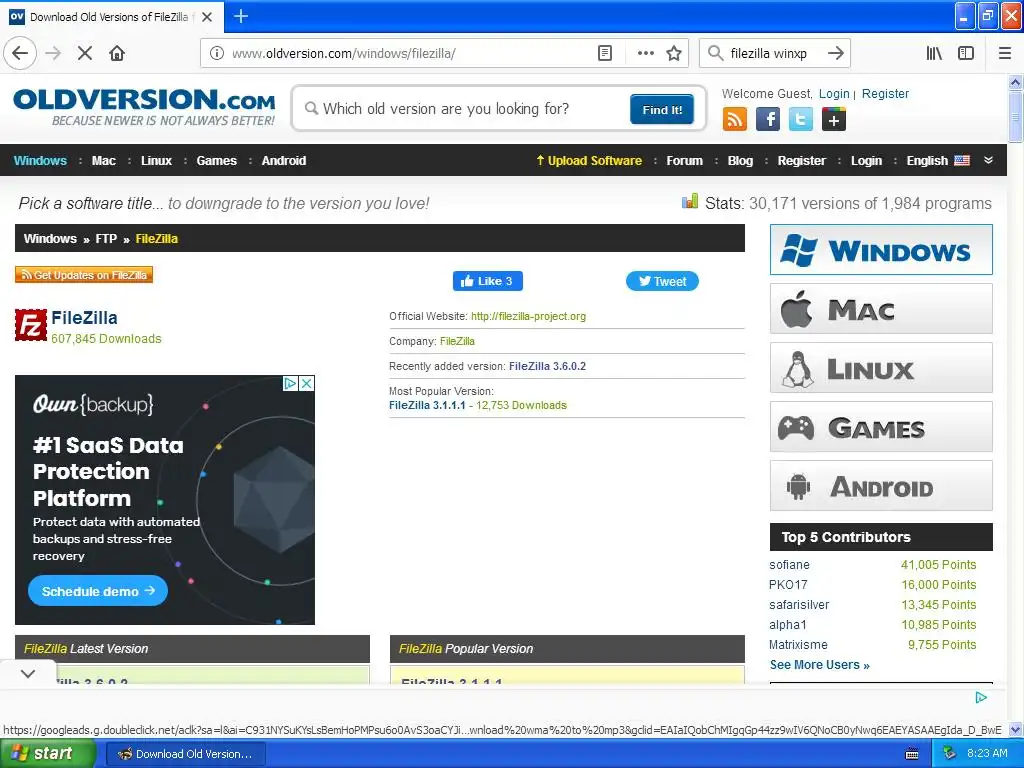Open the Library bookshelf icon
The image size is (1024, 768).
pyautogui.click(x=934, y=53)
